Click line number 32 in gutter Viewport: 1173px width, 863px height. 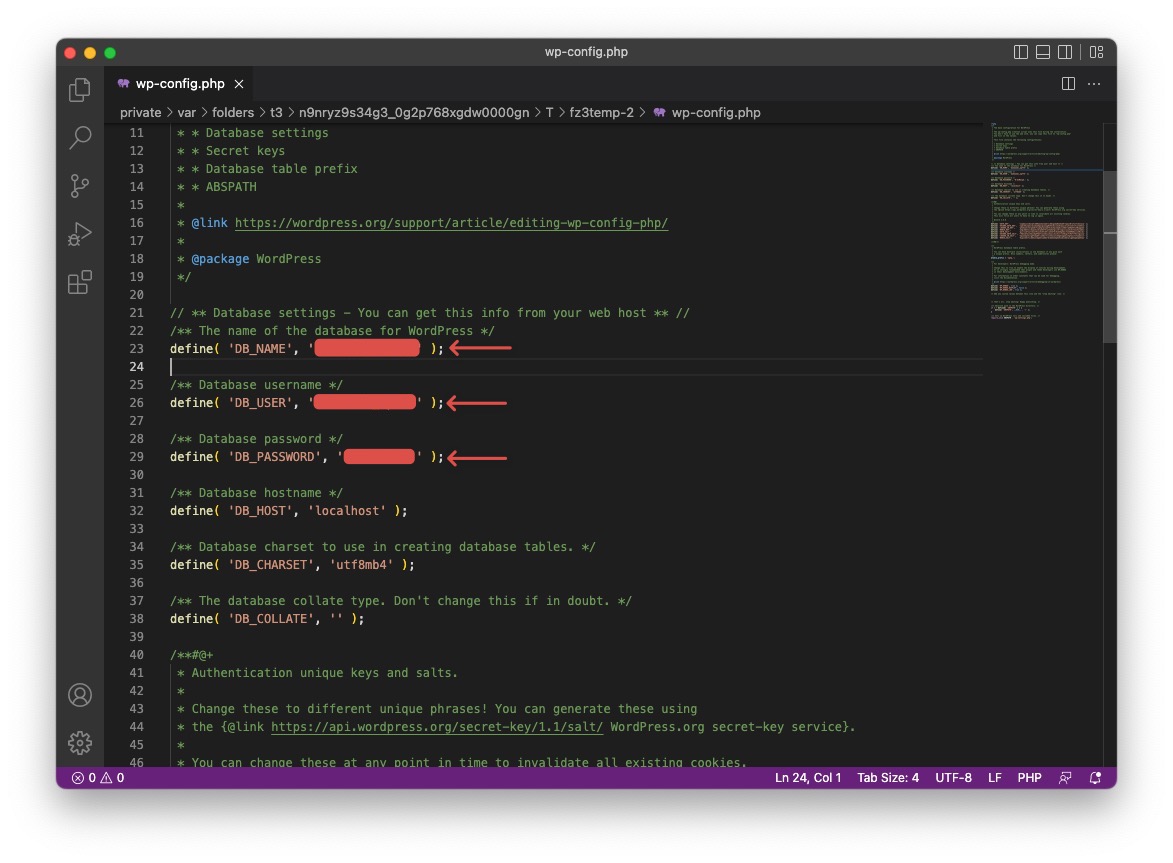click(136, 511)
